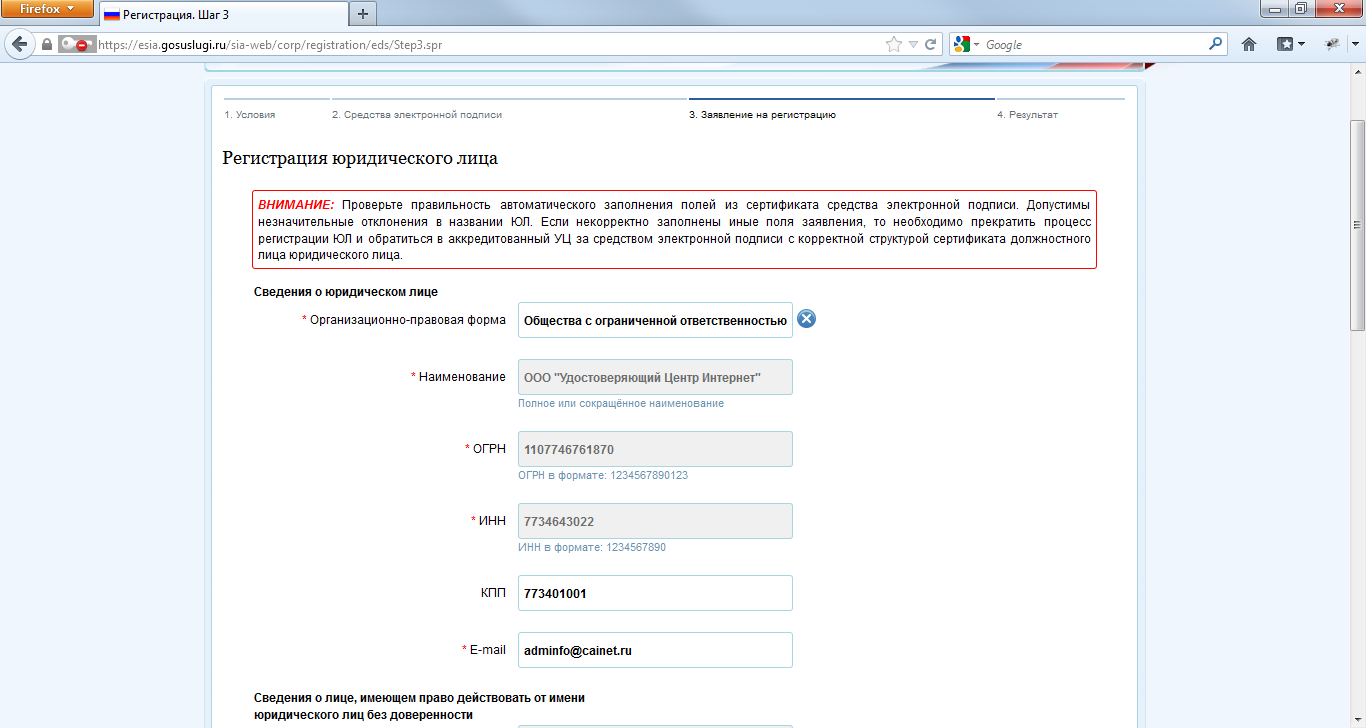Open the Google search engine selector
This screenshot has height=728, width=1366.
point(966,45)
